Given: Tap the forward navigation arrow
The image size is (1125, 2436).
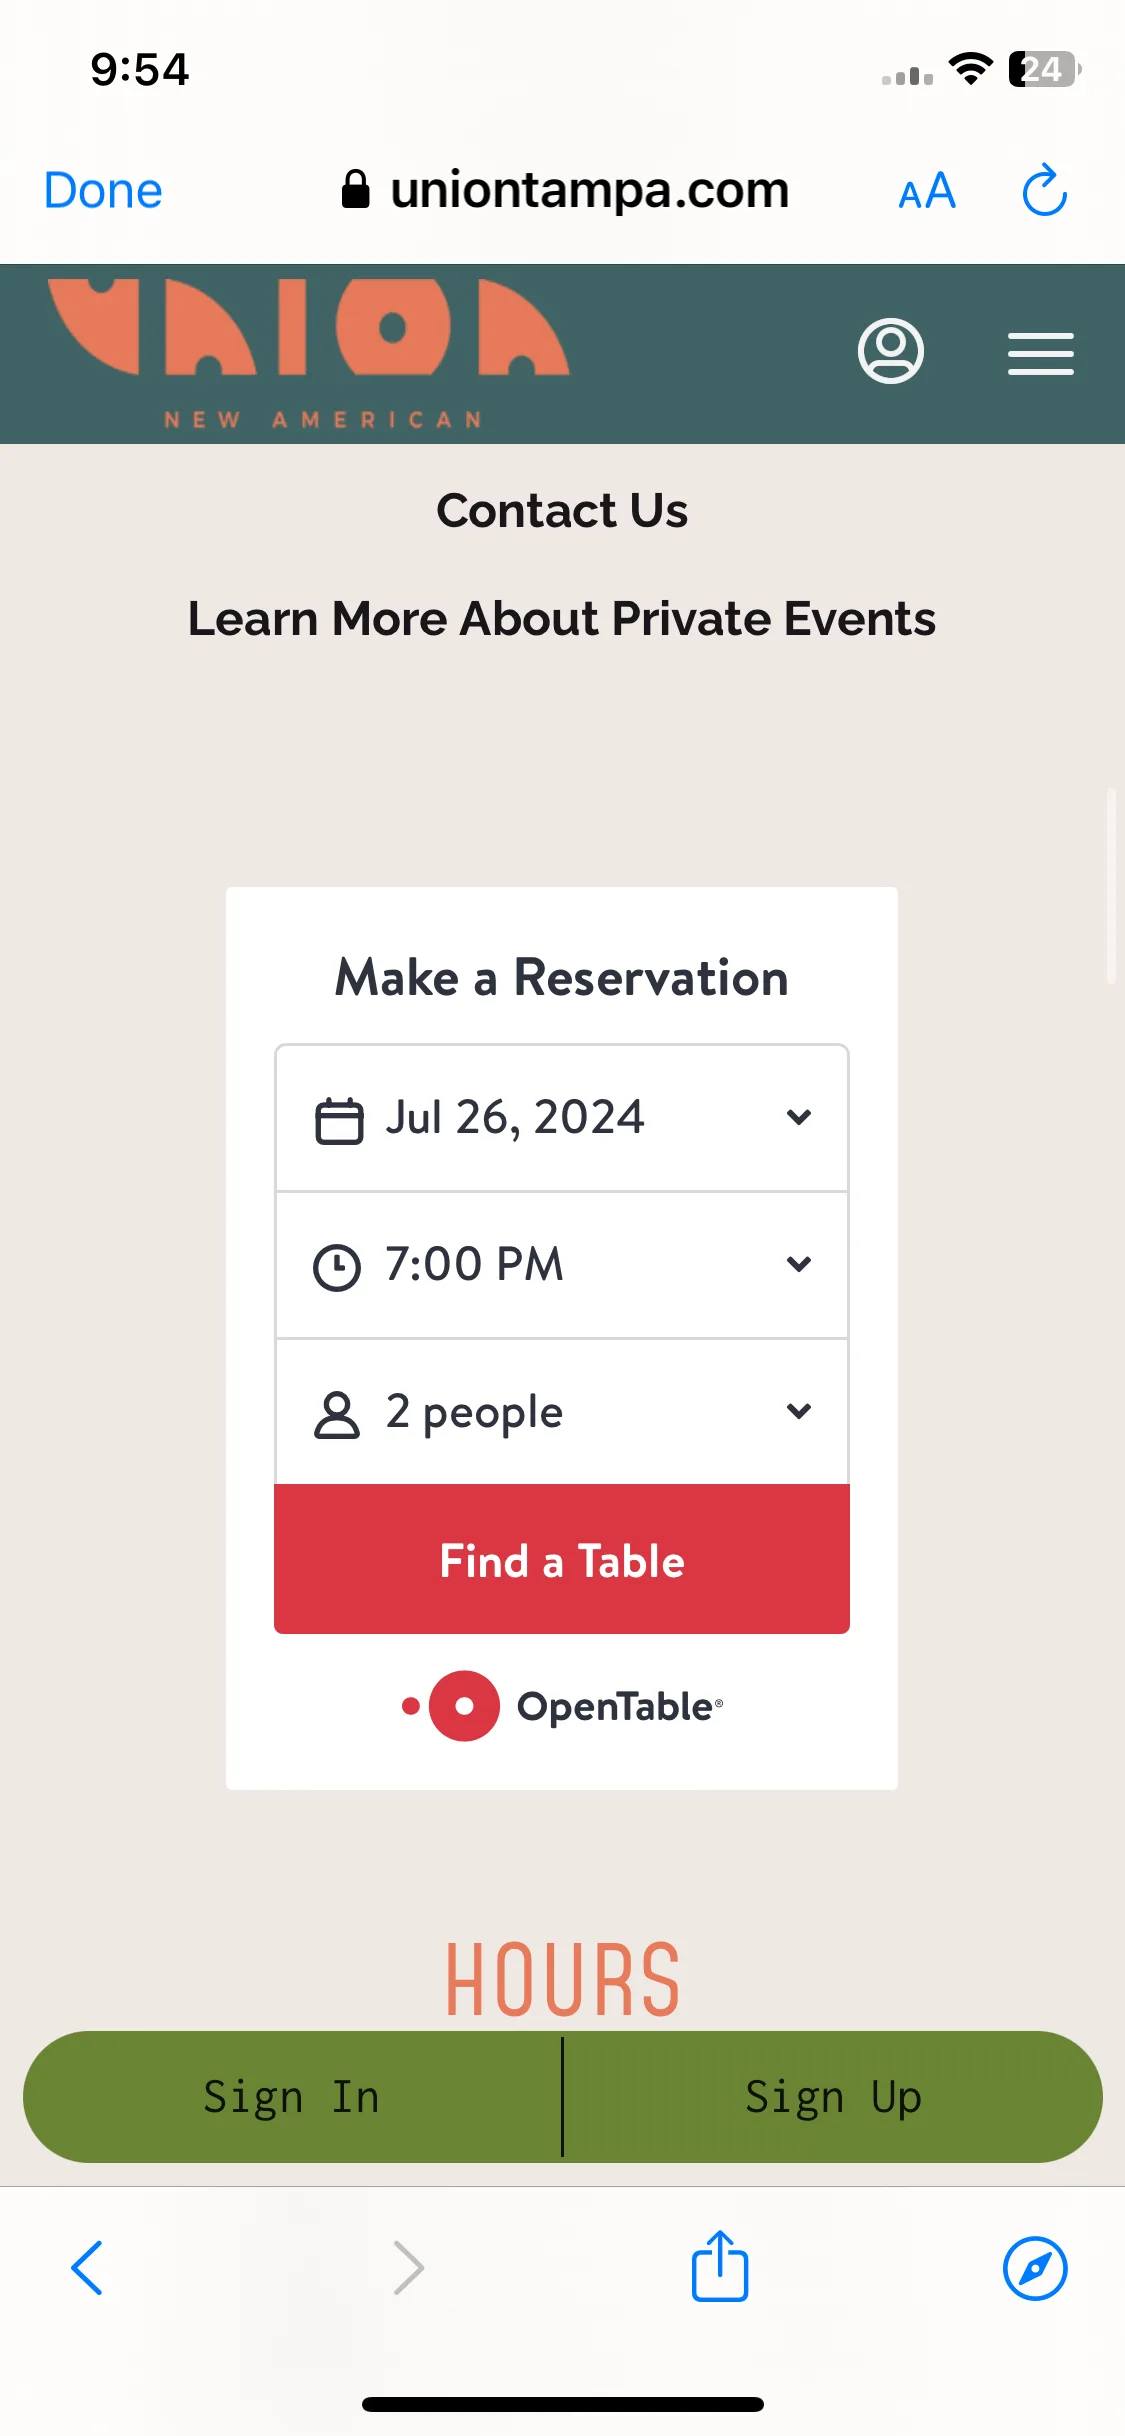Looking at the screenshot, I should pyautogui.click(x=408, y=2268).
